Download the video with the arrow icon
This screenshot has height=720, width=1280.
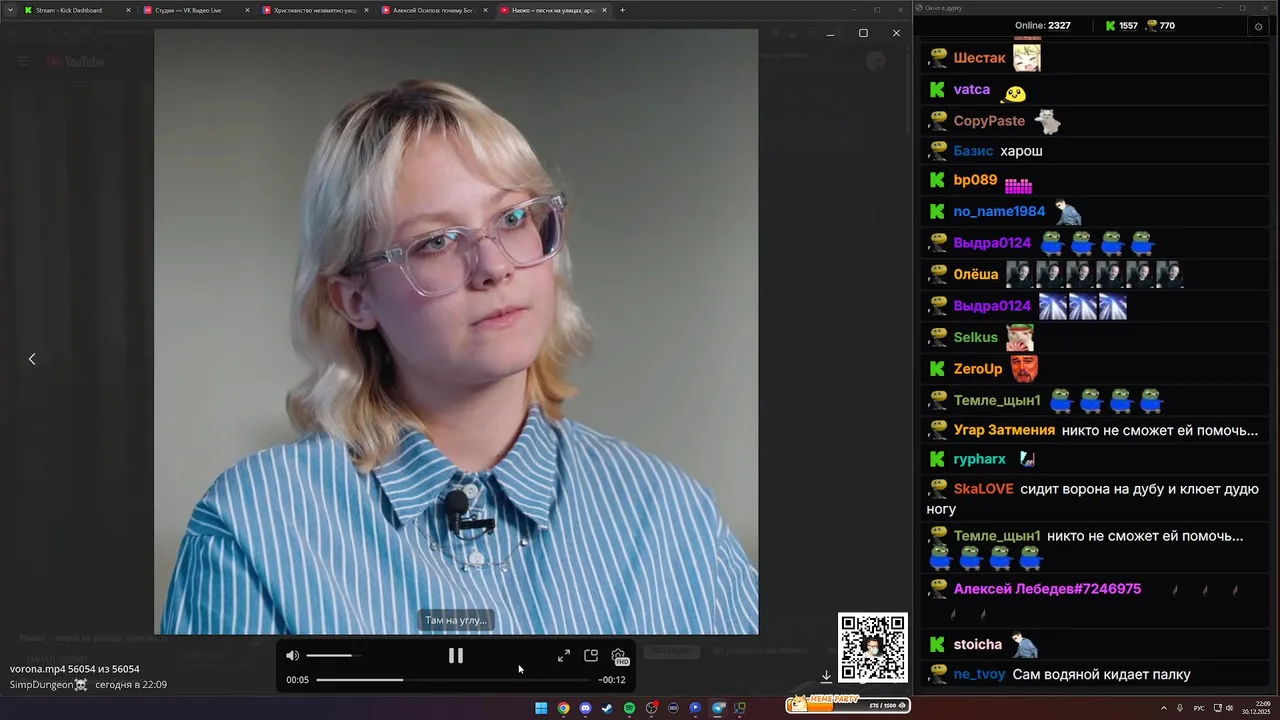point(826,676)
